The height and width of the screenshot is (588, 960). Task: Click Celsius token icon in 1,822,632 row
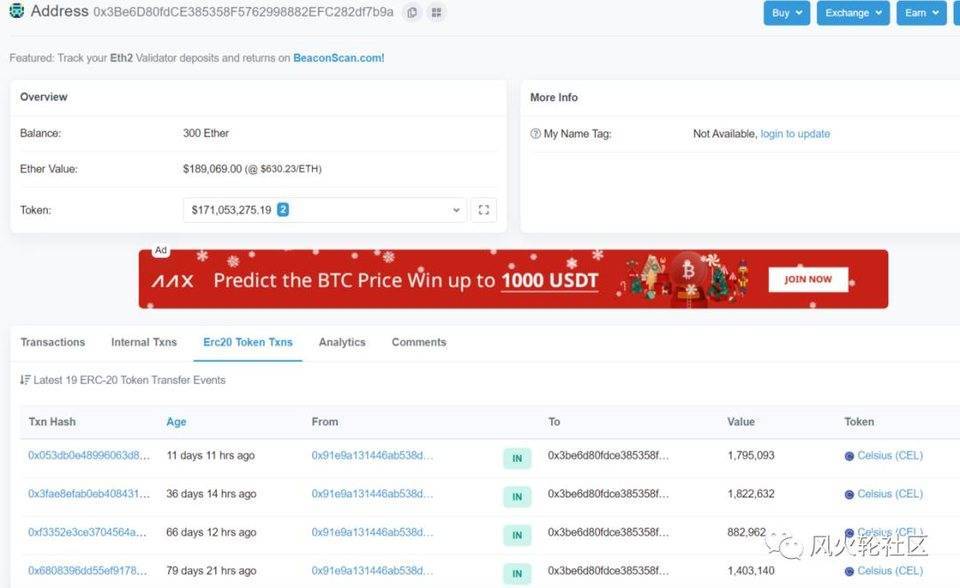pyautogui.click(x=849, y=494)
